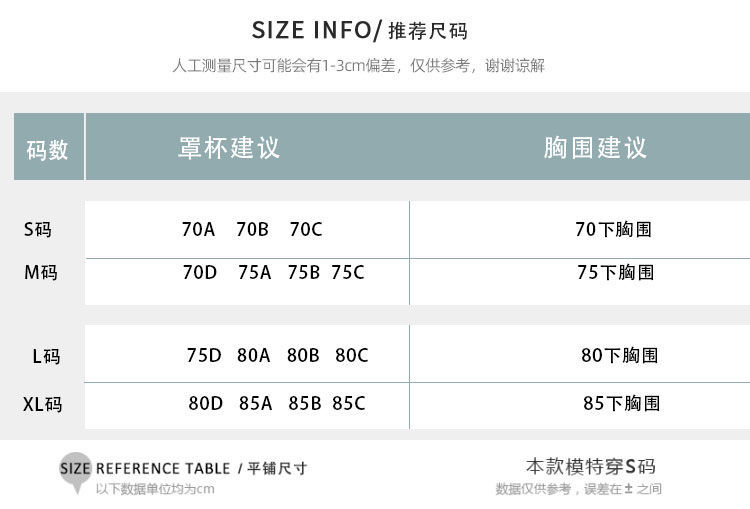Select the S码 row label
Image resolution: width=750 pixels, height=509 pixels.
(38, 229)
